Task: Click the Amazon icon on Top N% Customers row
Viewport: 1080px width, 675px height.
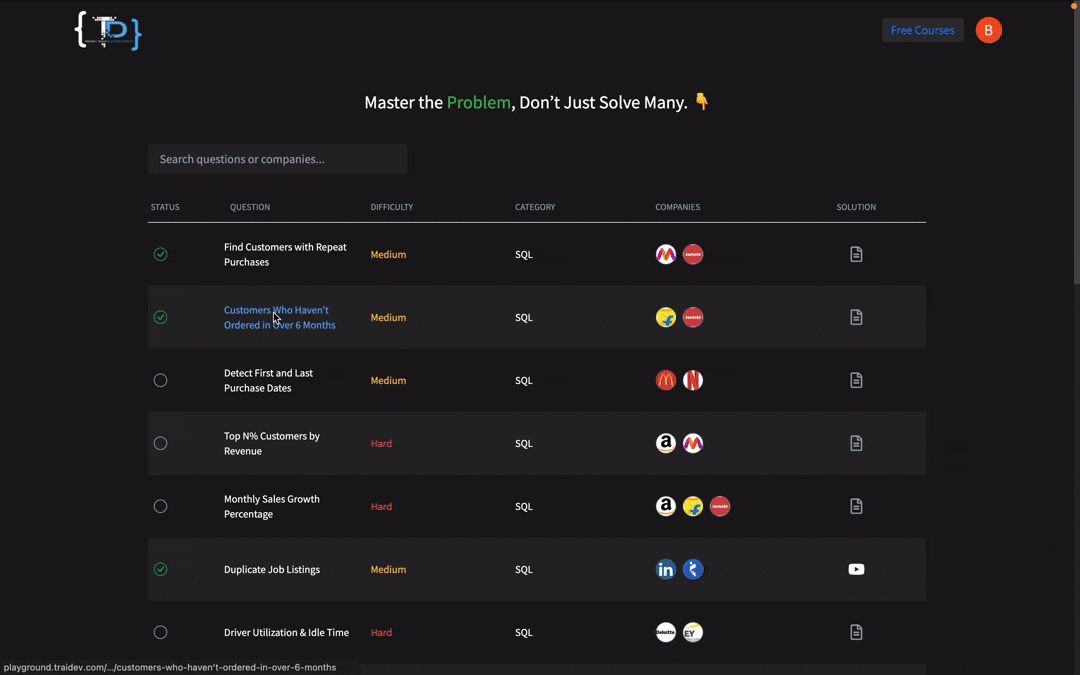Action: click(x=666, y=443)
